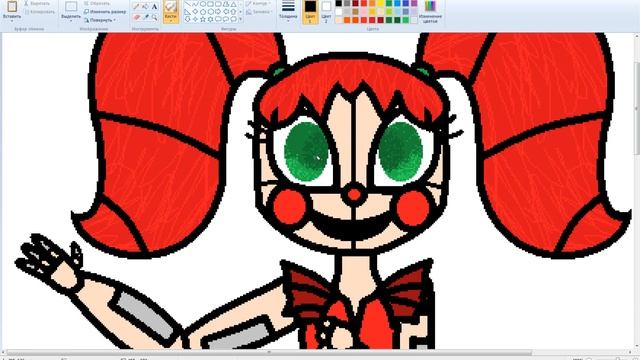Pick the green swatch in top row
The image size is (640, 360).
click(x=389, y=3)
